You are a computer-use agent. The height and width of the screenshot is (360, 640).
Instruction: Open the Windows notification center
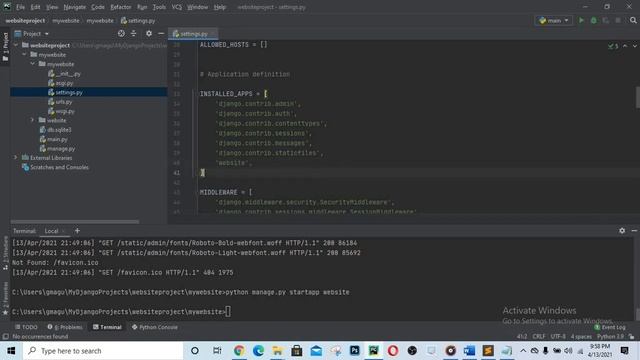click(x=624, y=351)
